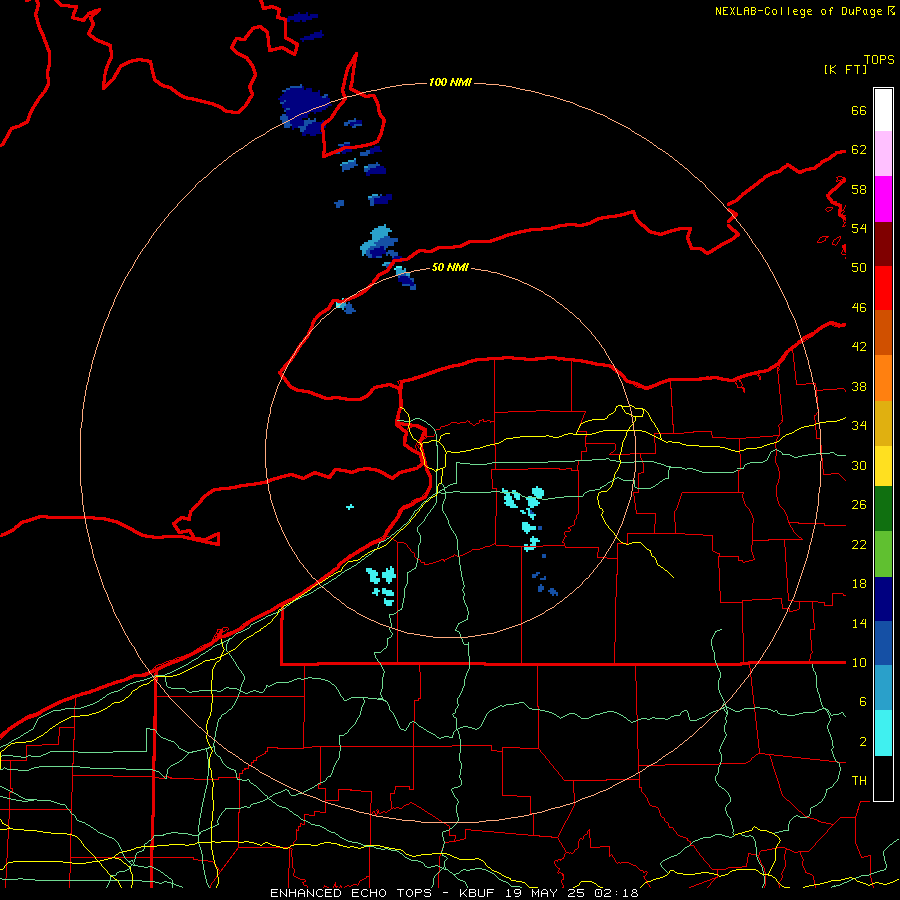Click the legend value 18
The height and width of the screenshot is (900, 900).
click(859, 584)
